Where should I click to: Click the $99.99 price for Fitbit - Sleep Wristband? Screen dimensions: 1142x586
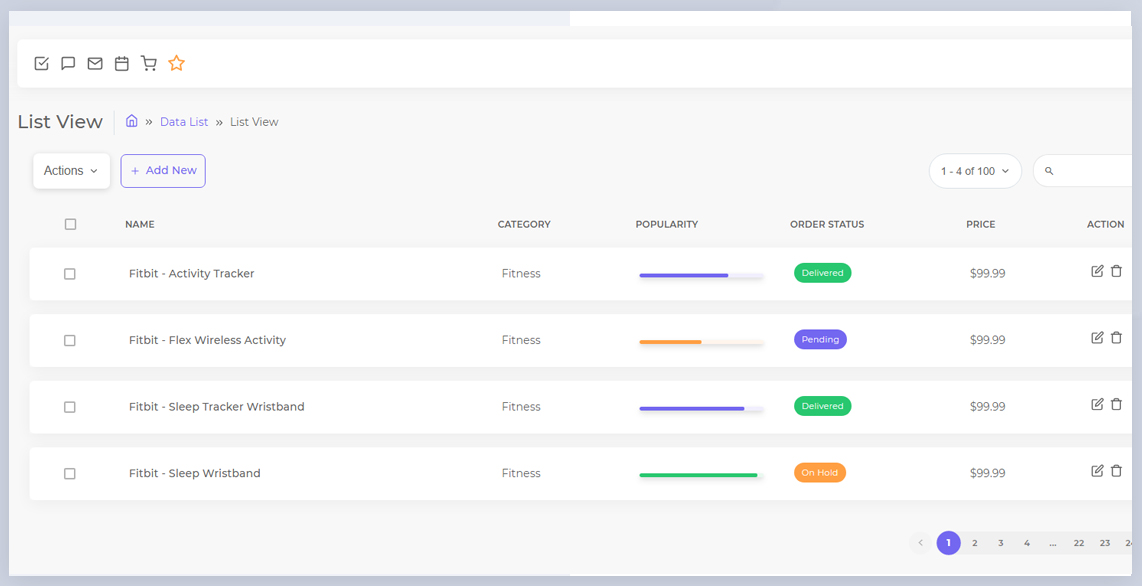988,473
